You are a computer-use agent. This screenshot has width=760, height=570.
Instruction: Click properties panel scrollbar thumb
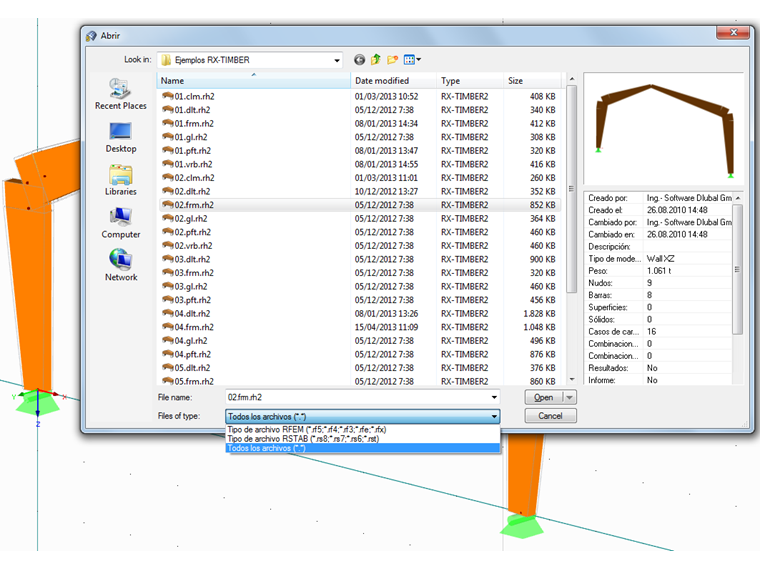pyautogui.click(x=737, y=269)
